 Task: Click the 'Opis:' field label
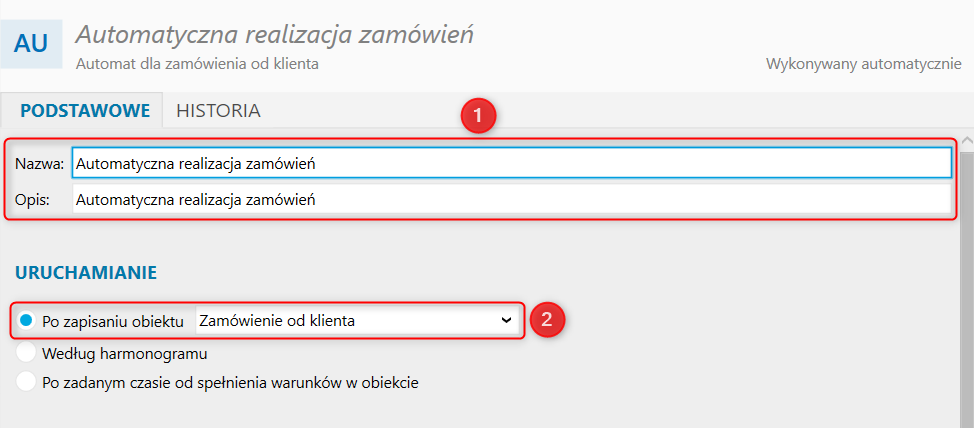(33, 200)
